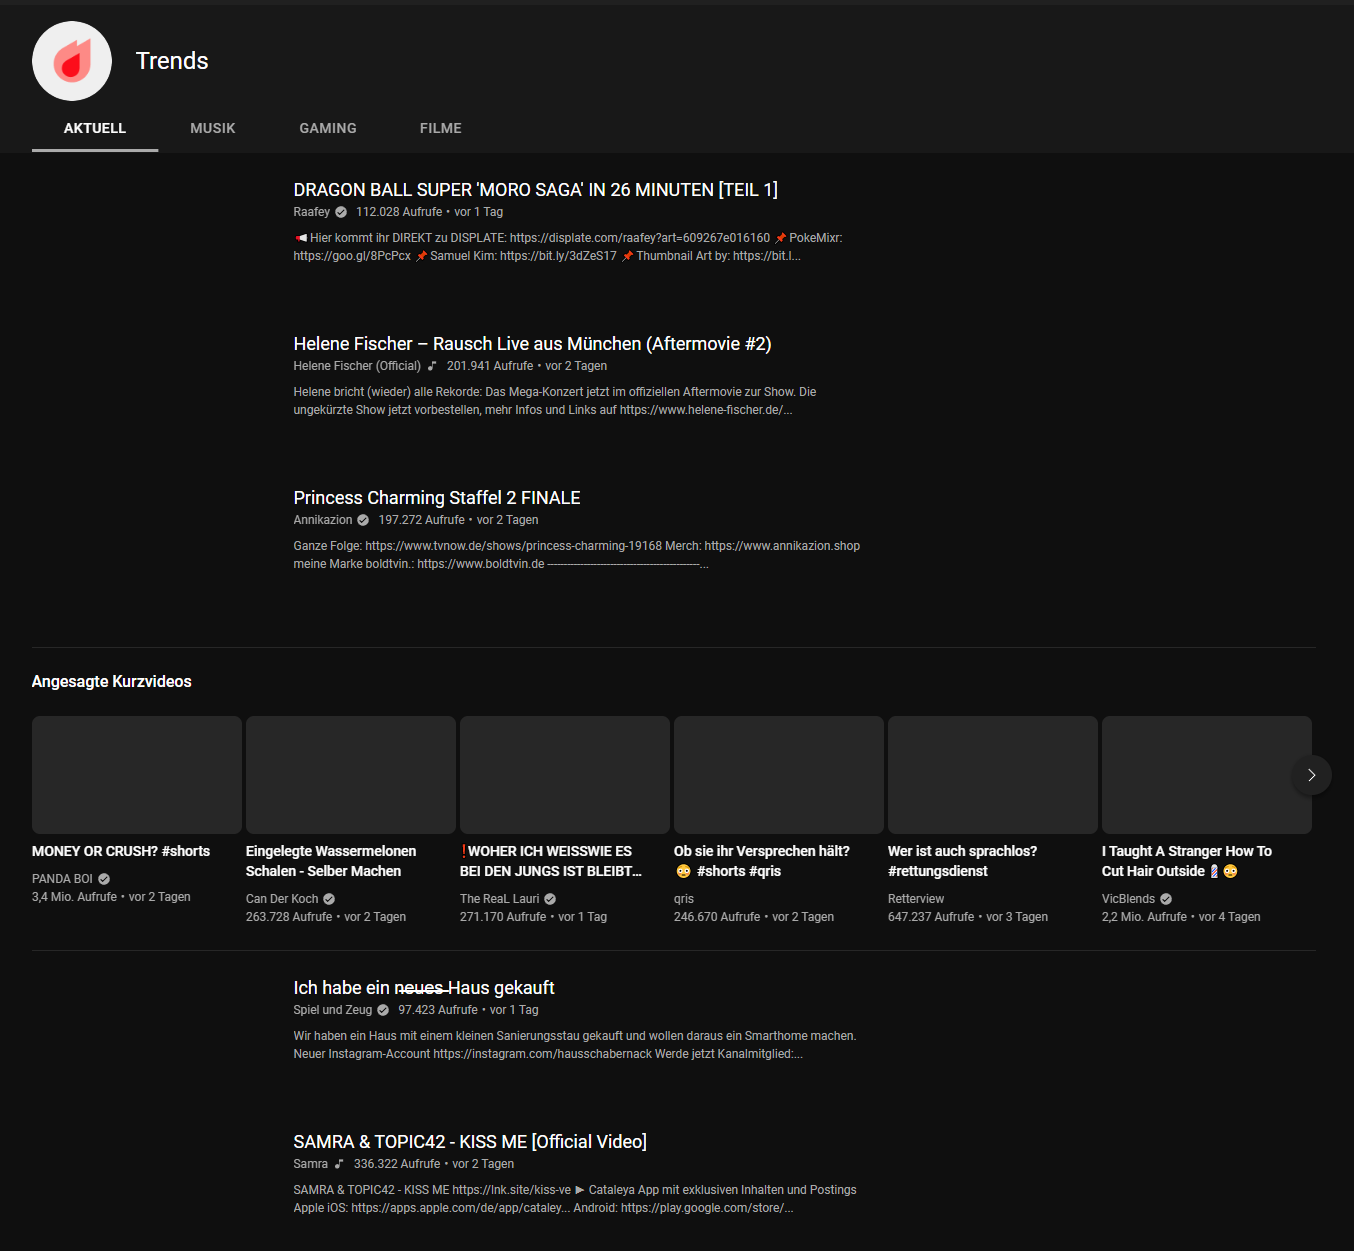Viewport: 1354px width, 1251px height.
Task: Open I Taught A Stranger short thumbnail
Action: (x=1207, y=775)
